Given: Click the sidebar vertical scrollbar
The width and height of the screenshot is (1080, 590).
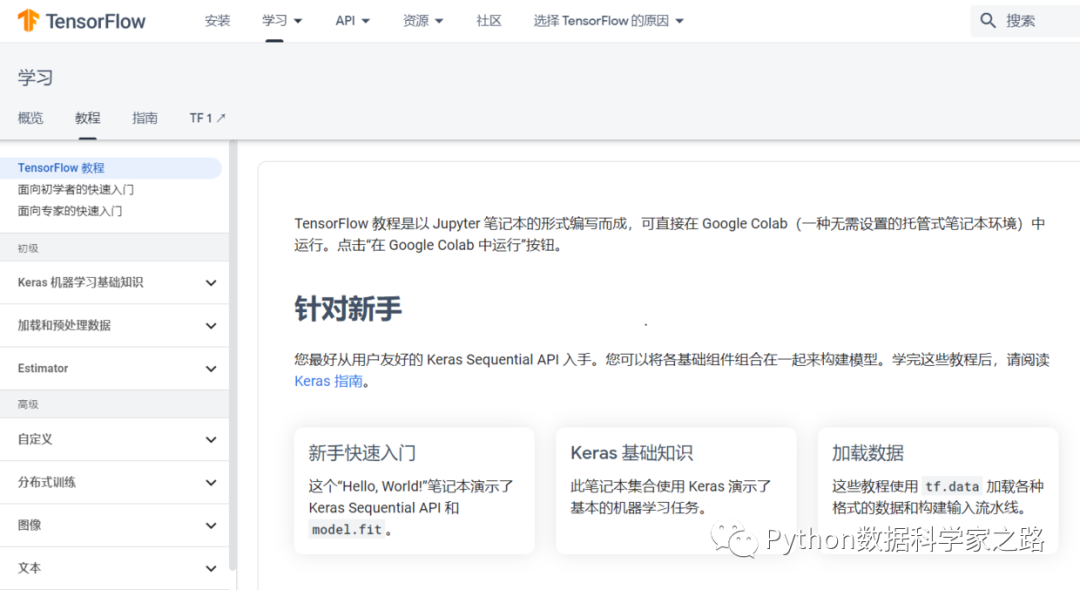Looking at the screenshot, I should pos(233,355).
